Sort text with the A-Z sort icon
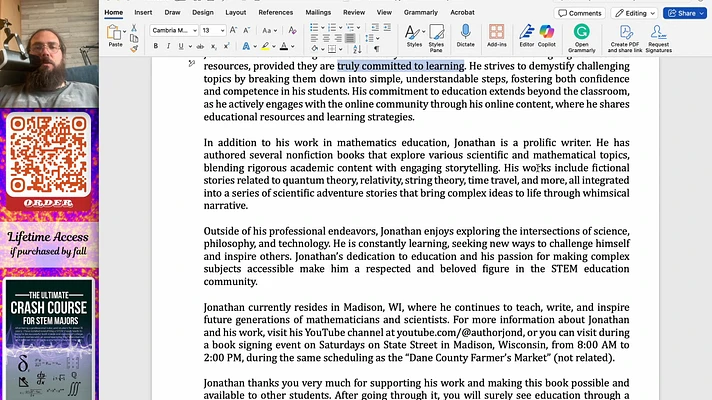712x400 pixels. (x=357, y=49)
